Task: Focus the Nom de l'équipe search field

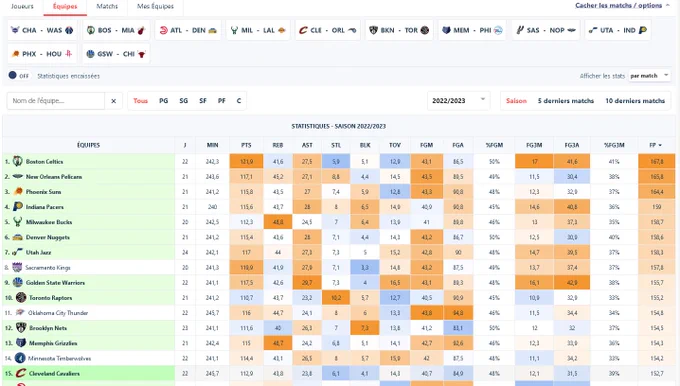Action: tap(56, 101)
